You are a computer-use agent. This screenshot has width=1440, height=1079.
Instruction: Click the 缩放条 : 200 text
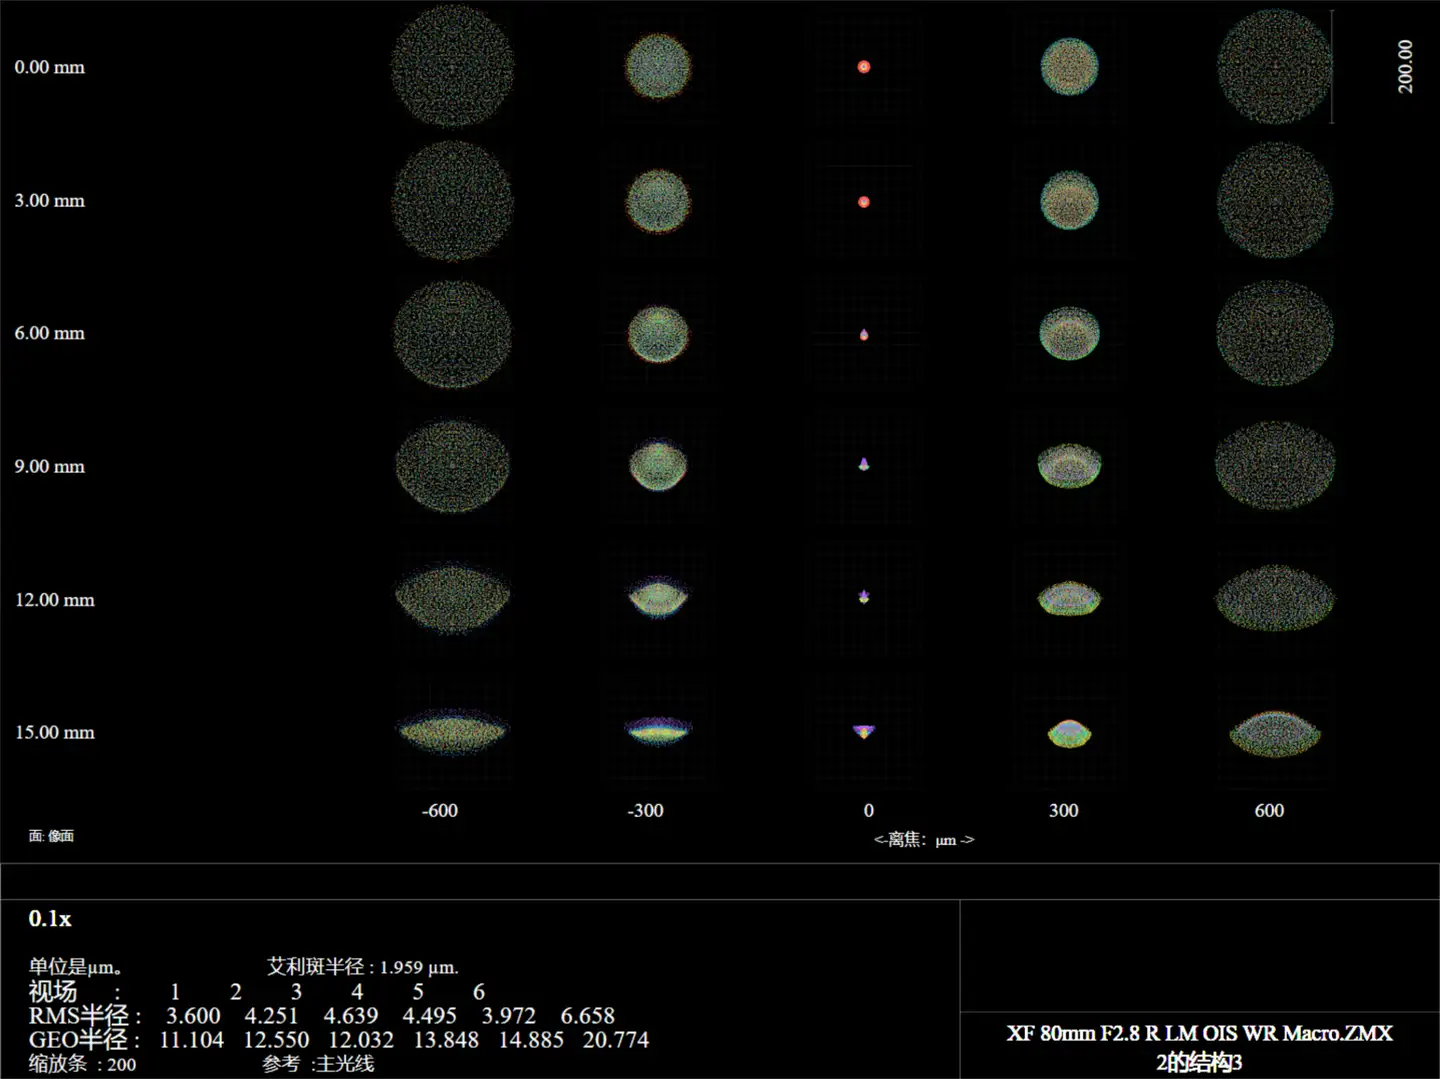82,1064
